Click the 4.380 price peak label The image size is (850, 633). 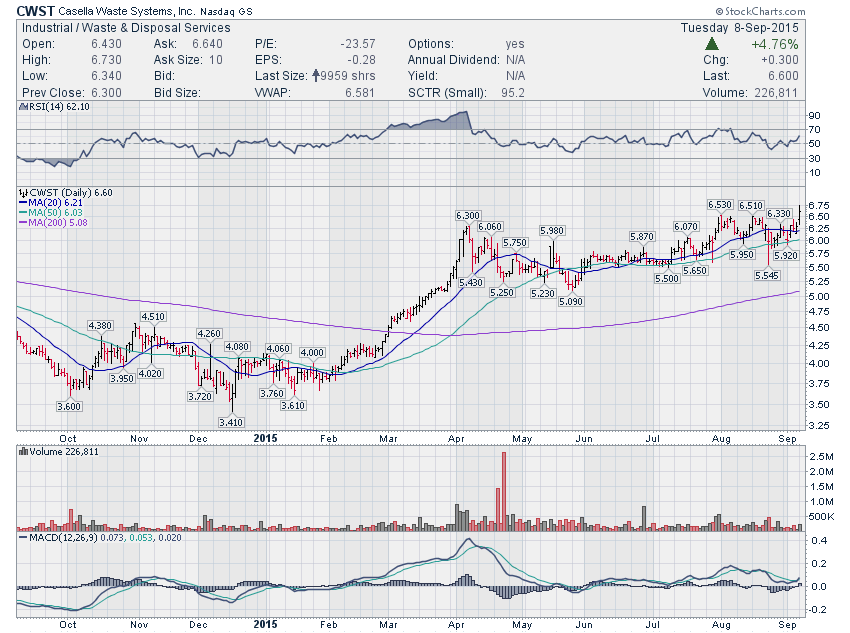[100, 325]
